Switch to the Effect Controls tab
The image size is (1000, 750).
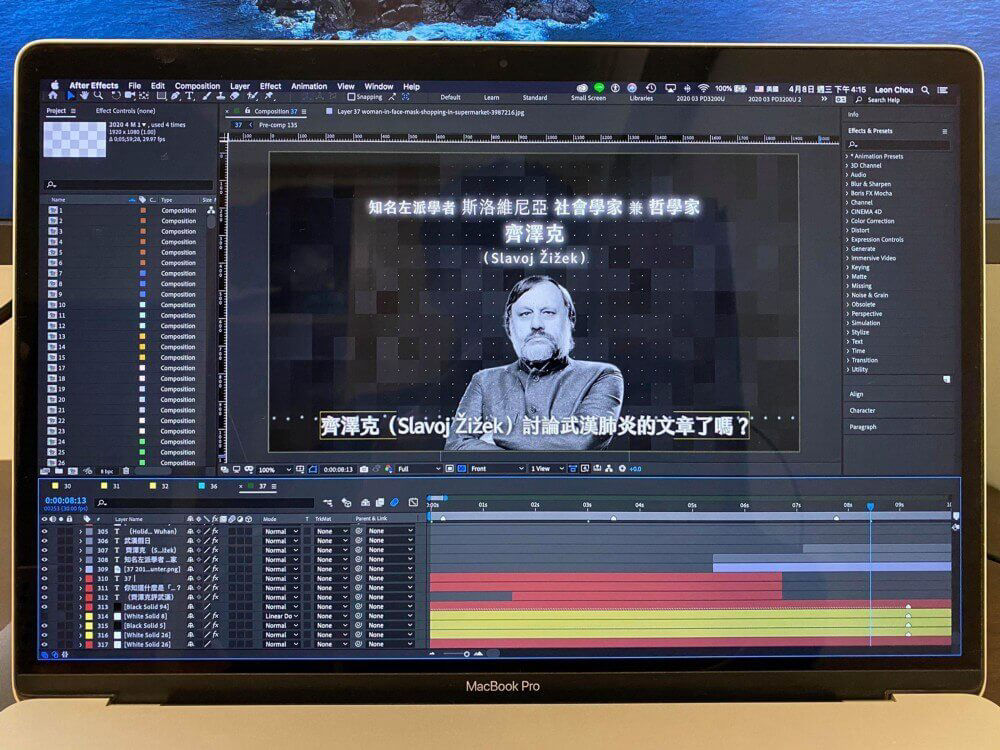(x=126, y=111)
